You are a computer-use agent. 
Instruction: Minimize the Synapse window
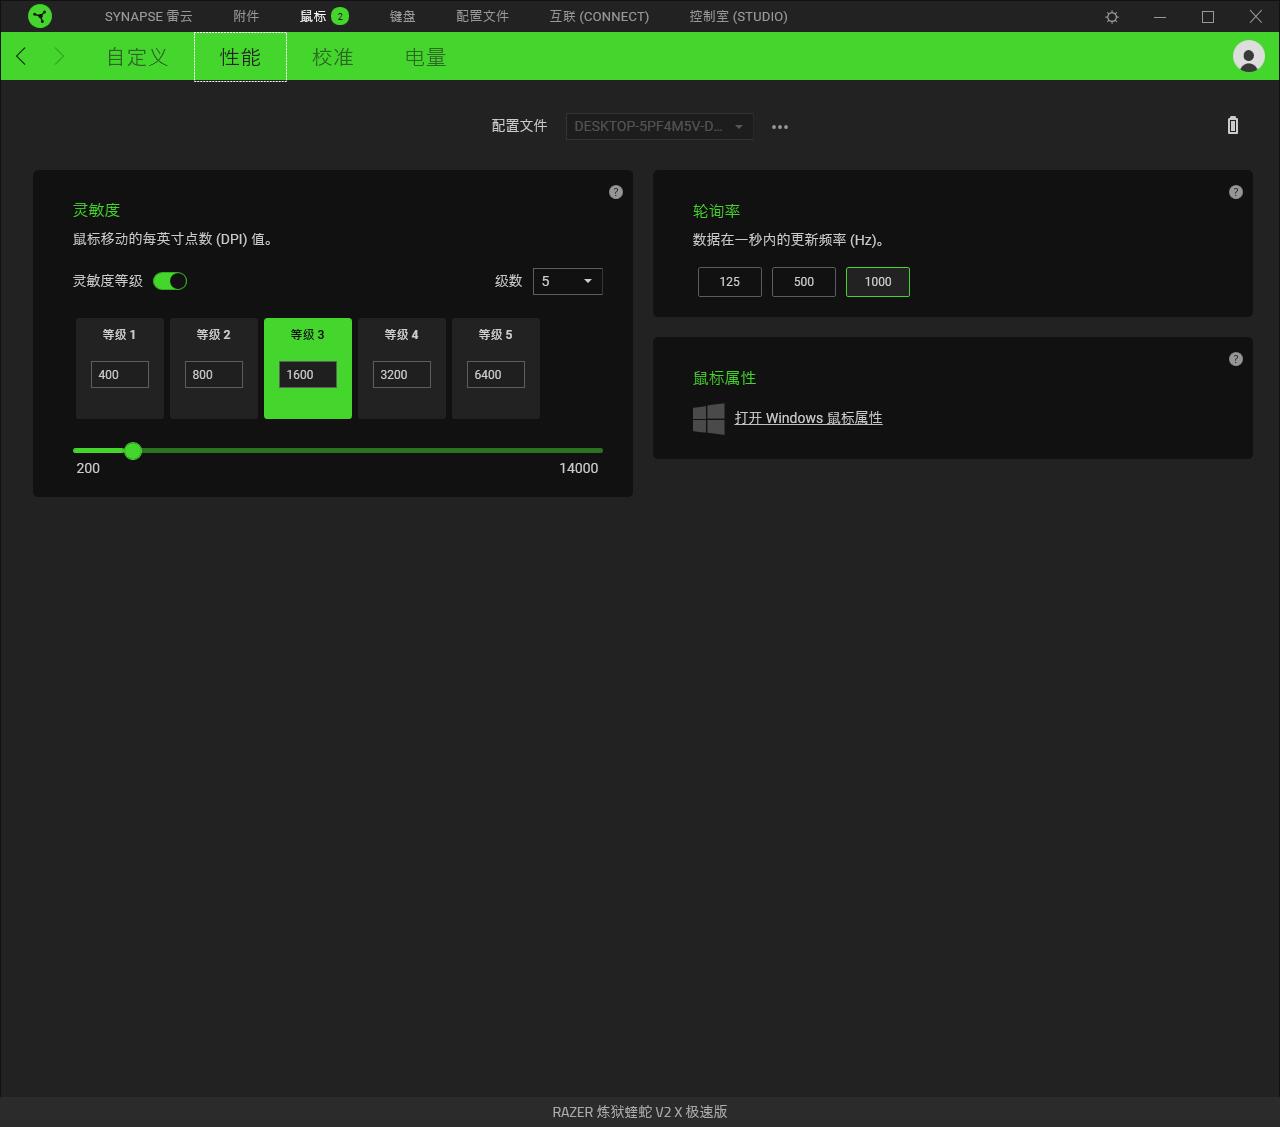coord(1160,17)
